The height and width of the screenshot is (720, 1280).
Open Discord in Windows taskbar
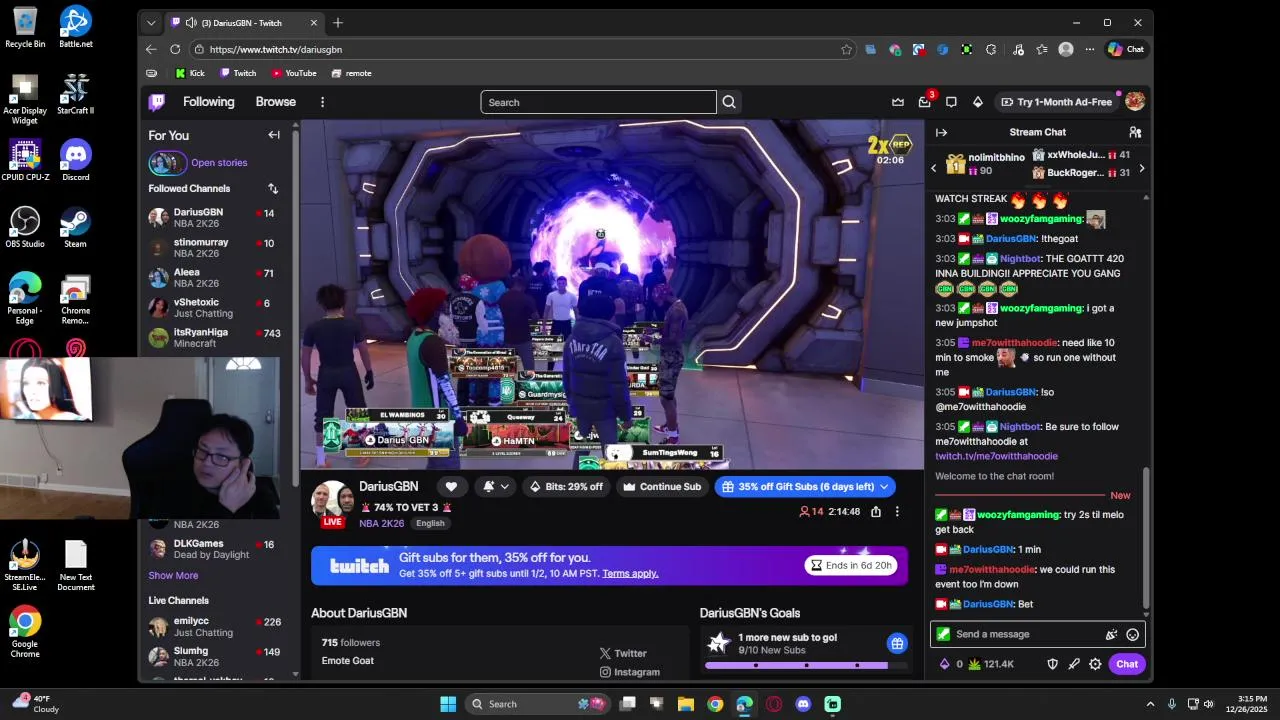click(803, 704)
